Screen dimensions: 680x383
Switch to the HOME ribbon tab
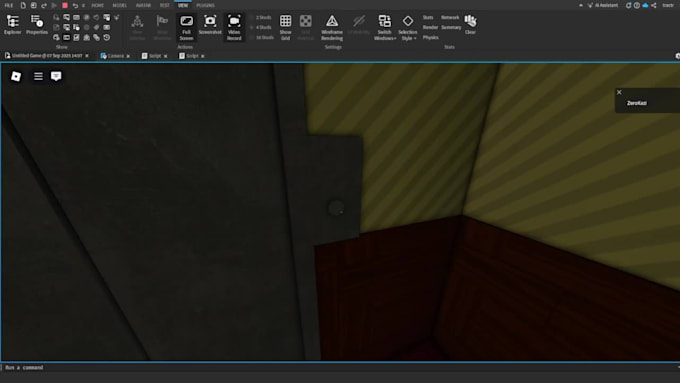98,5
